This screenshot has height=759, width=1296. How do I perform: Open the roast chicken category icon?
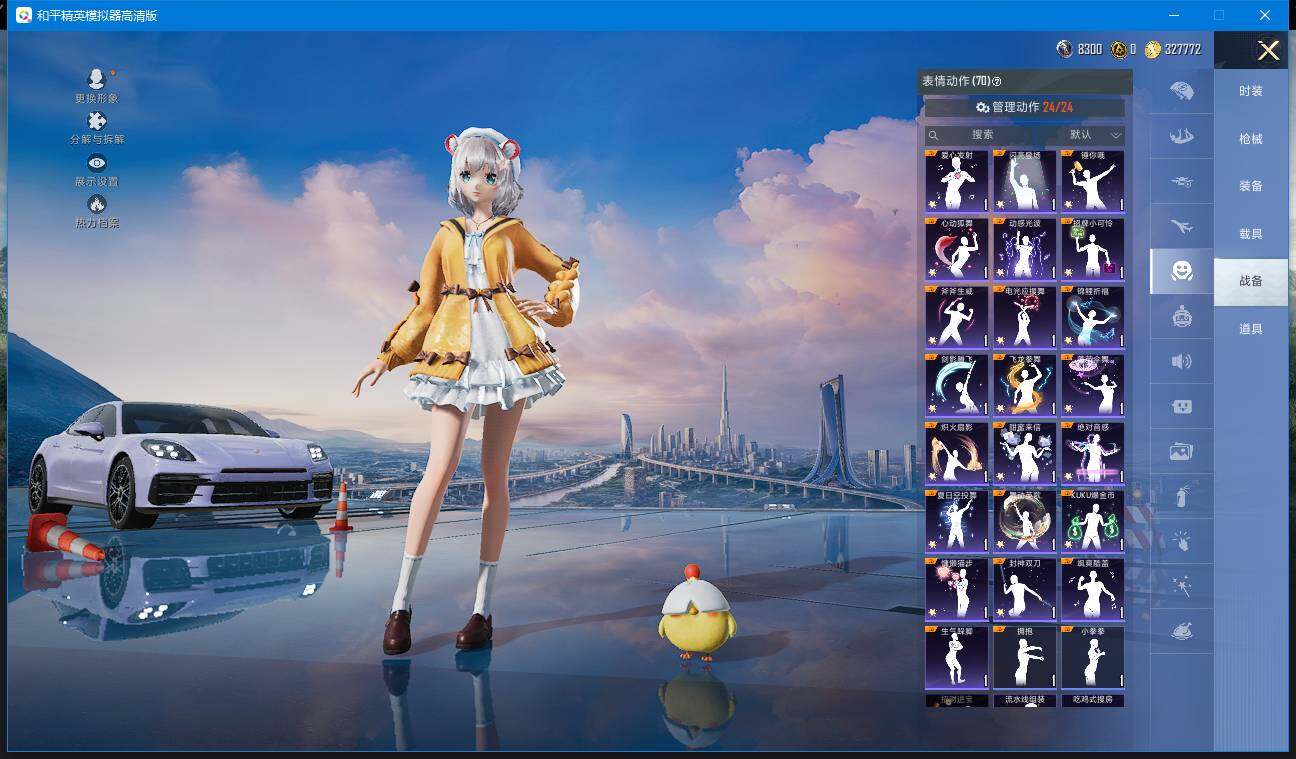tap(1182, 632)
